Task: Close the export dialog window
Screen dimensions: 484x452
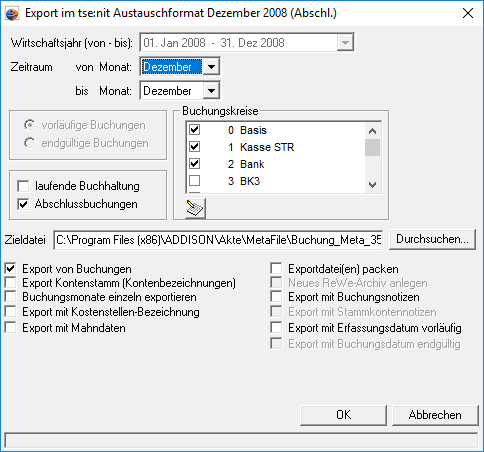Action: point(468,13)
